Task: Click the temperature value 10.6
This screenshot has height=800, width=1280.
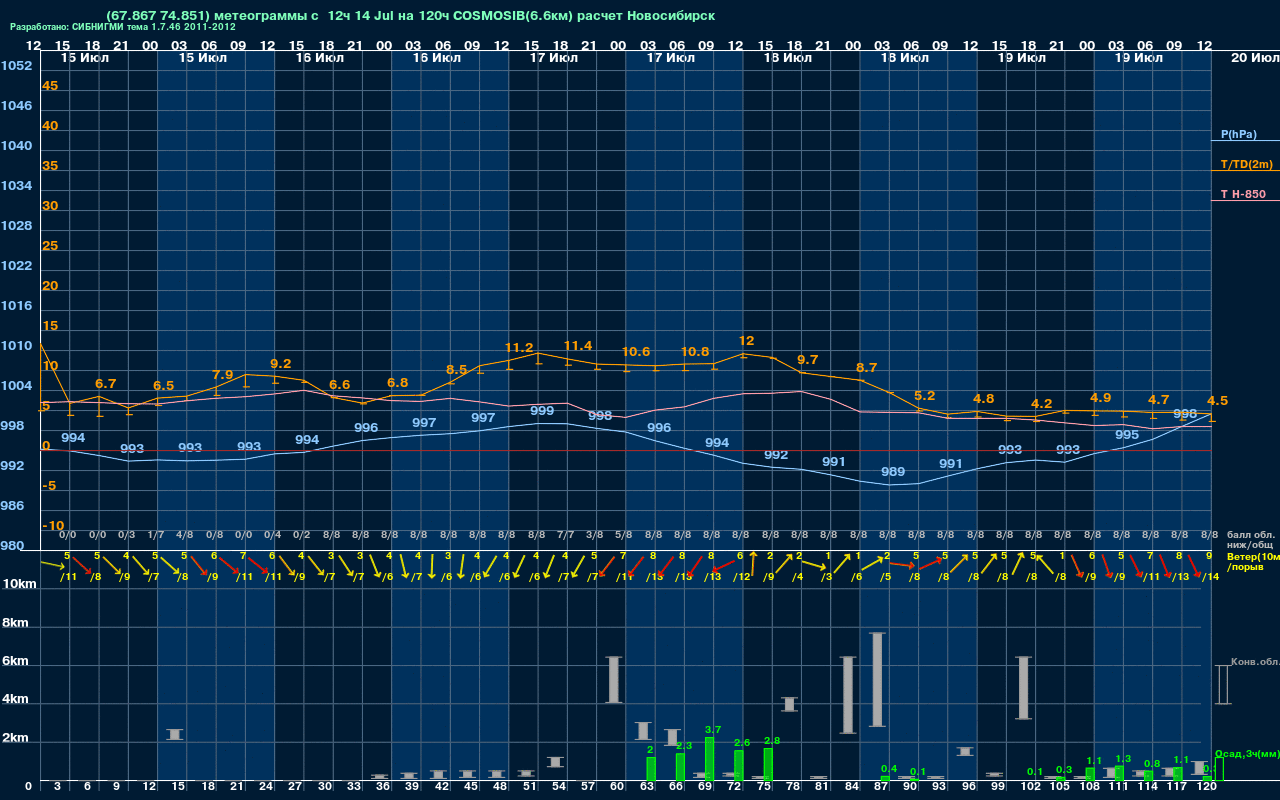Action: pos(636,352)
